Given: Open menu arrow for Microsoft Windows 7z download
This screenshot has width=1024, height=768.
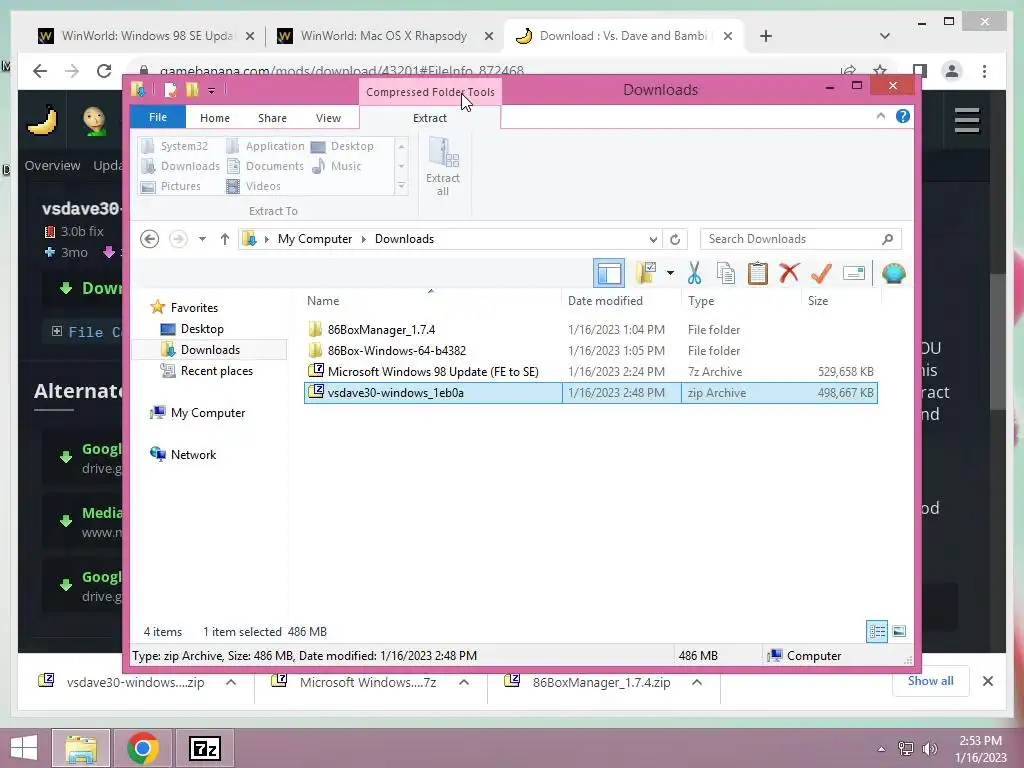Looking at the screenshot, I should pyautogui.click(x=464, y=682).
